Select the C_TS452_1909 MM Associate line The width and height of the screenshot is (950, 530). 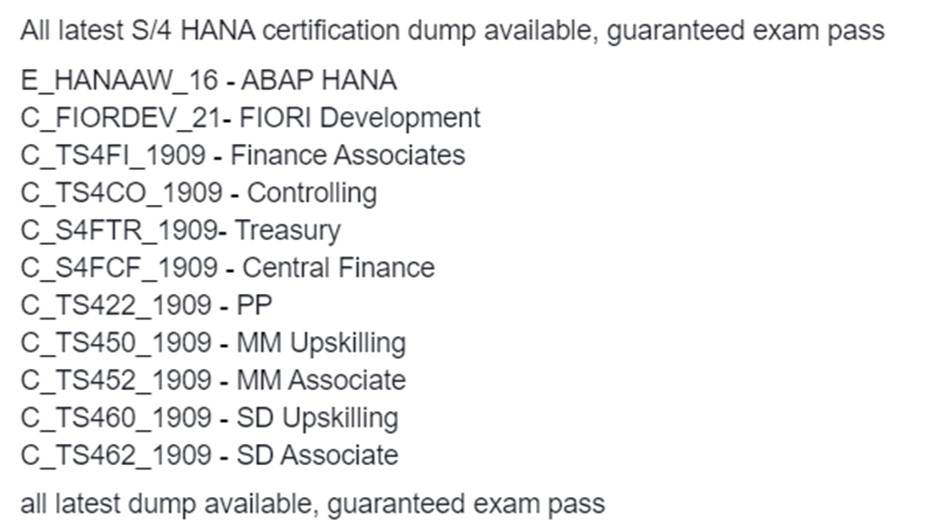pos(213,381)
